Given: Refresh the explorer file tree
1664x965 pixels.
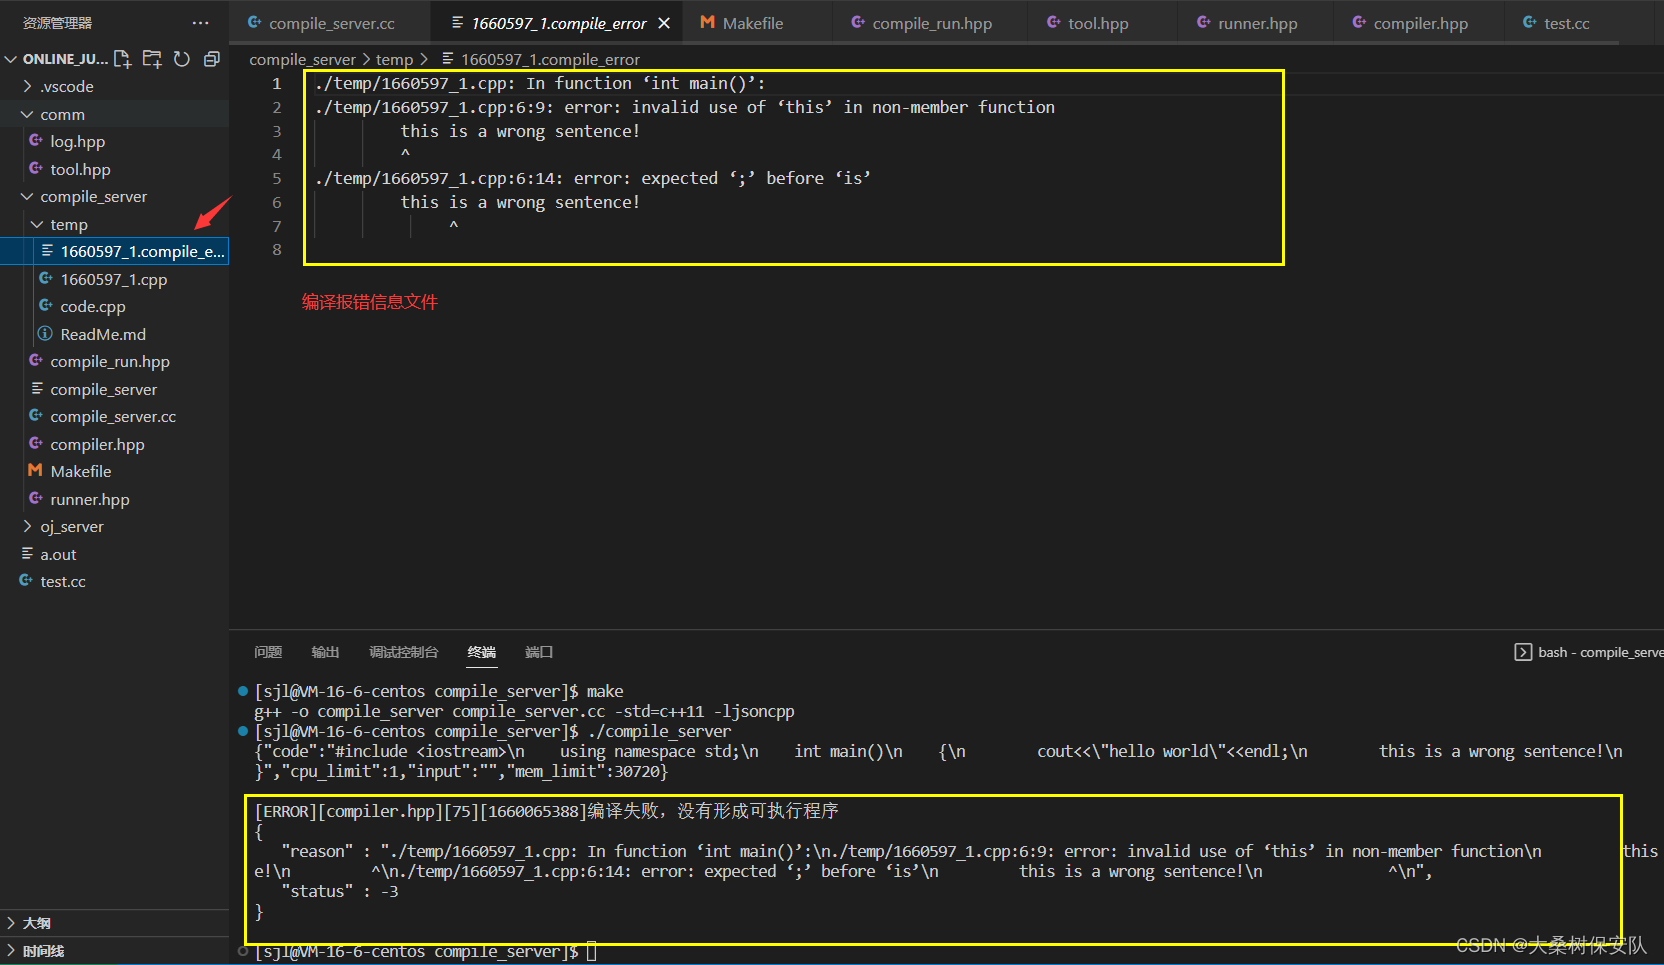Looking at the screenshot, I should [182, 59].
